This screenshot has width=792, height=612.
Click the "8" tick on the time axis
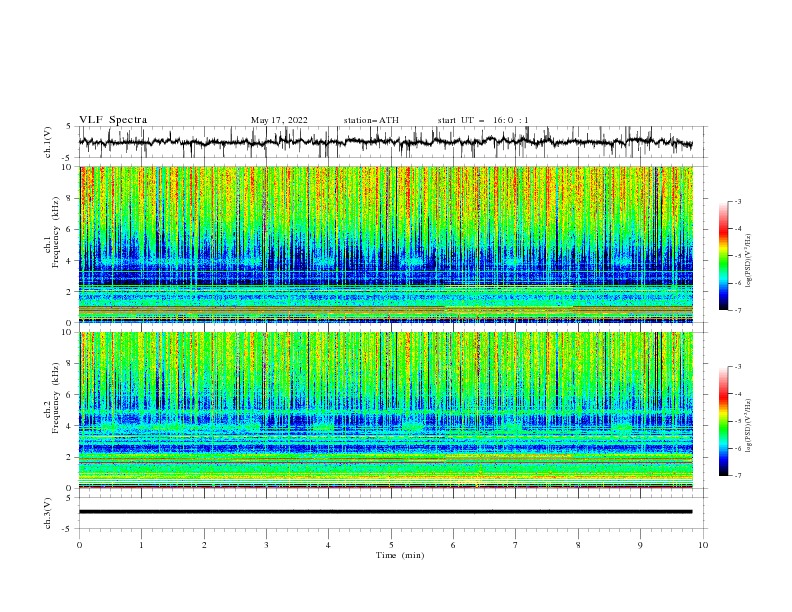pos(578,545)
